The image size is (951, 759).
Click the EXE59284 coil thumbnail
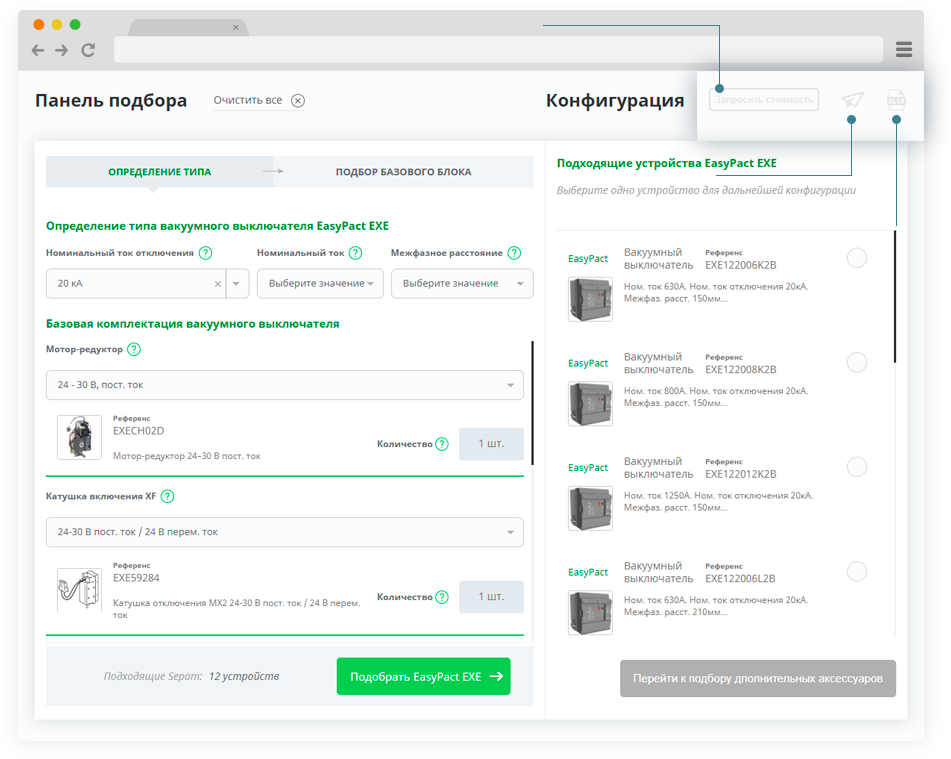coord(79,589)
